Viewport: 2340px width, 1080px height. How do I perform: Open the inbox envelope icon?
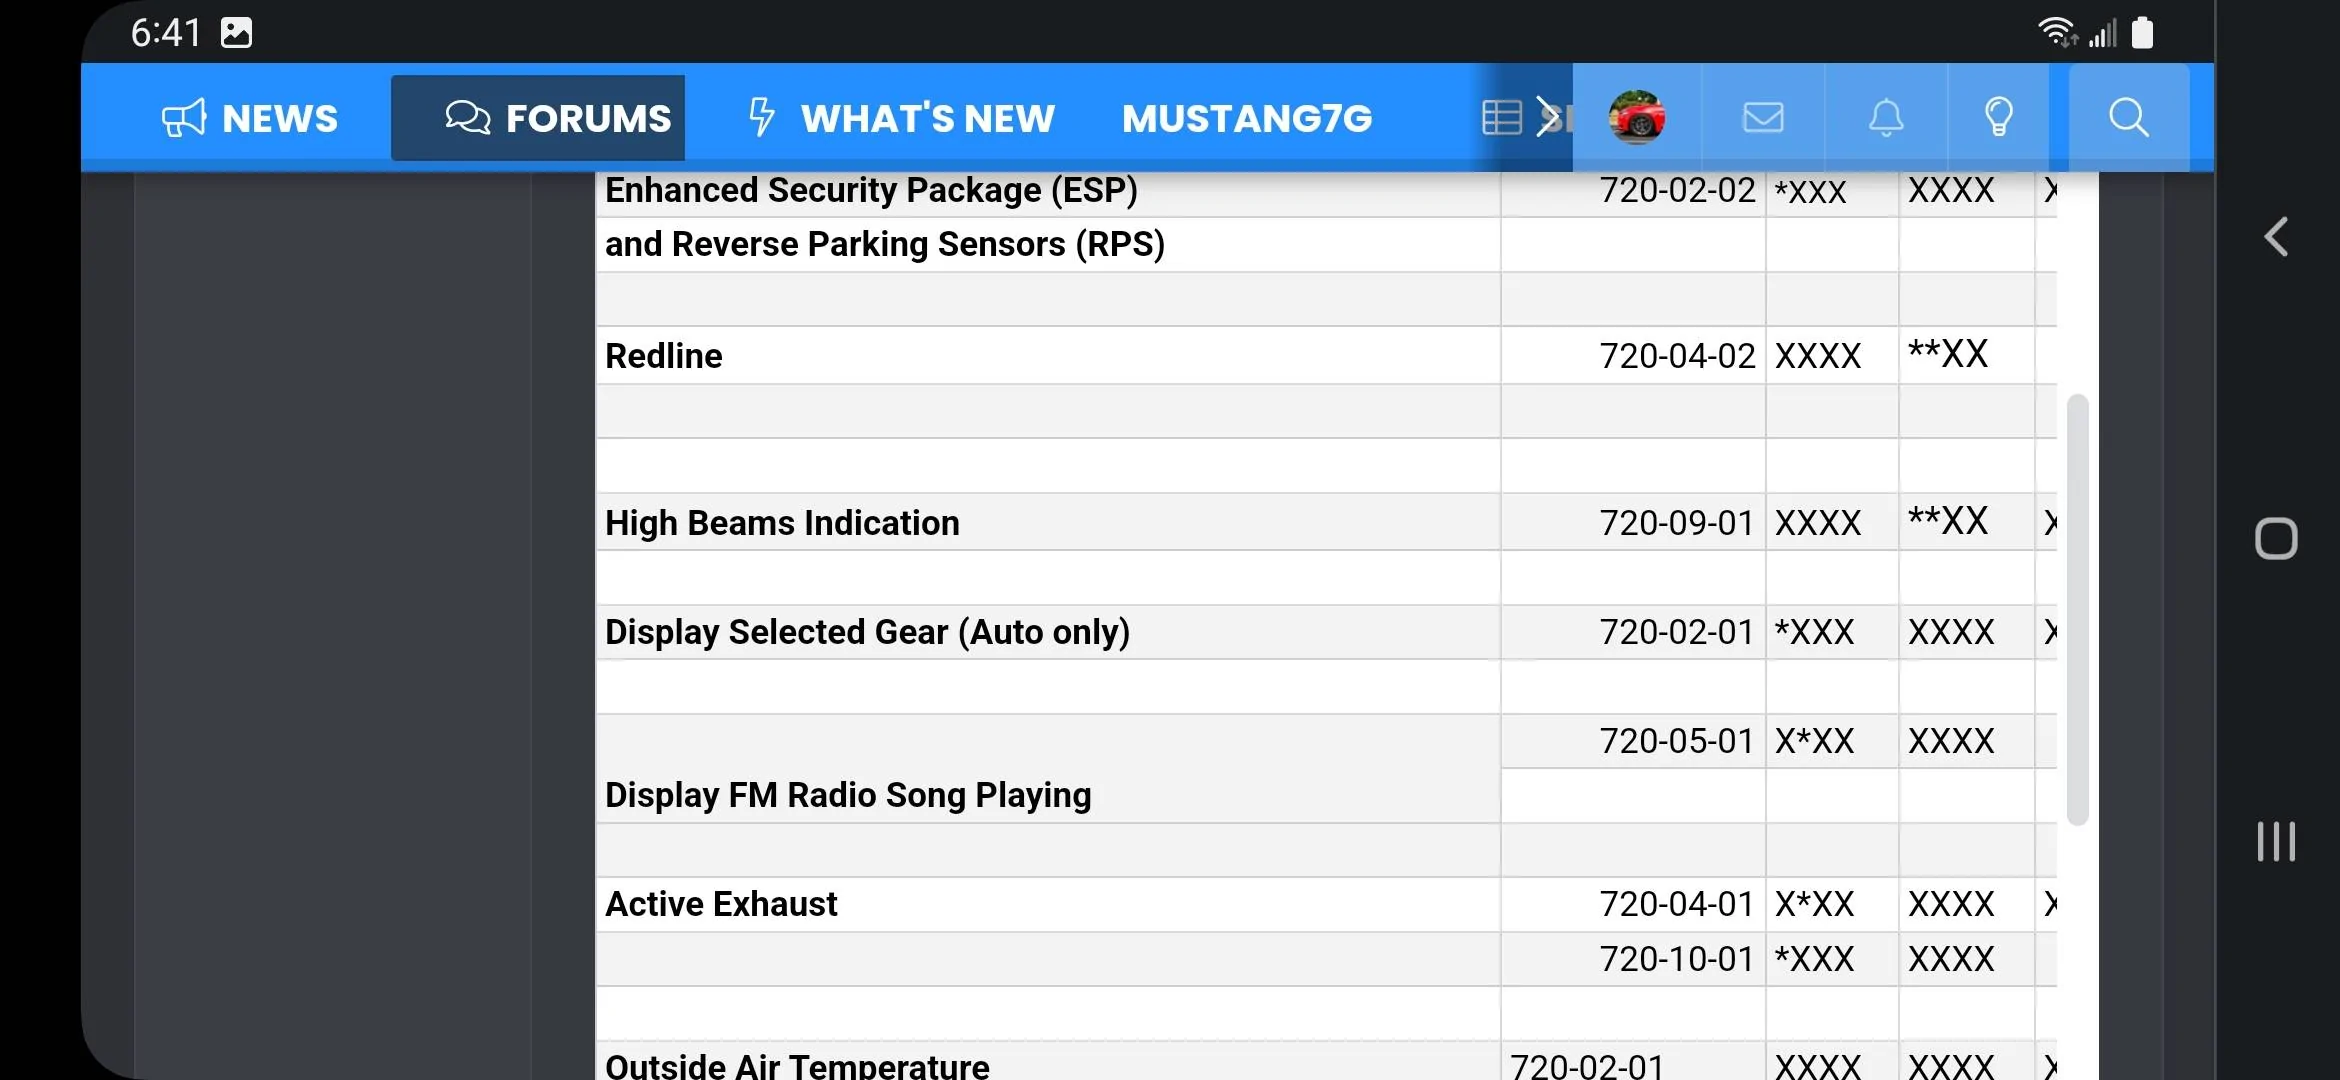click(1763, 117)
